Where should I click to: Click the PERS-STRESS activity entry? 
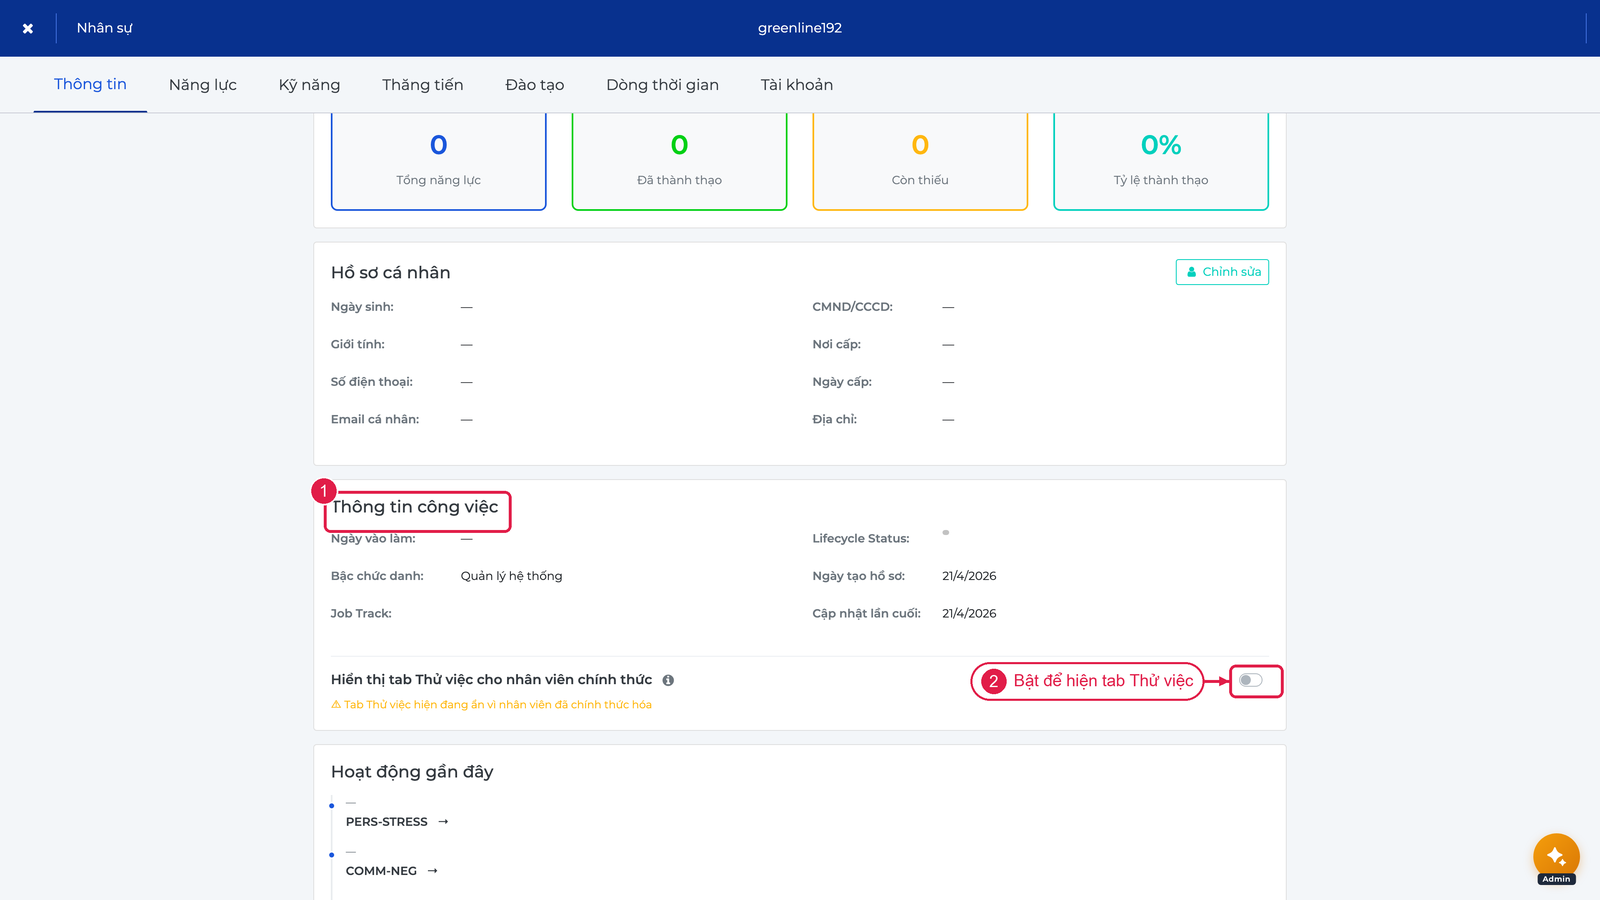386,822
